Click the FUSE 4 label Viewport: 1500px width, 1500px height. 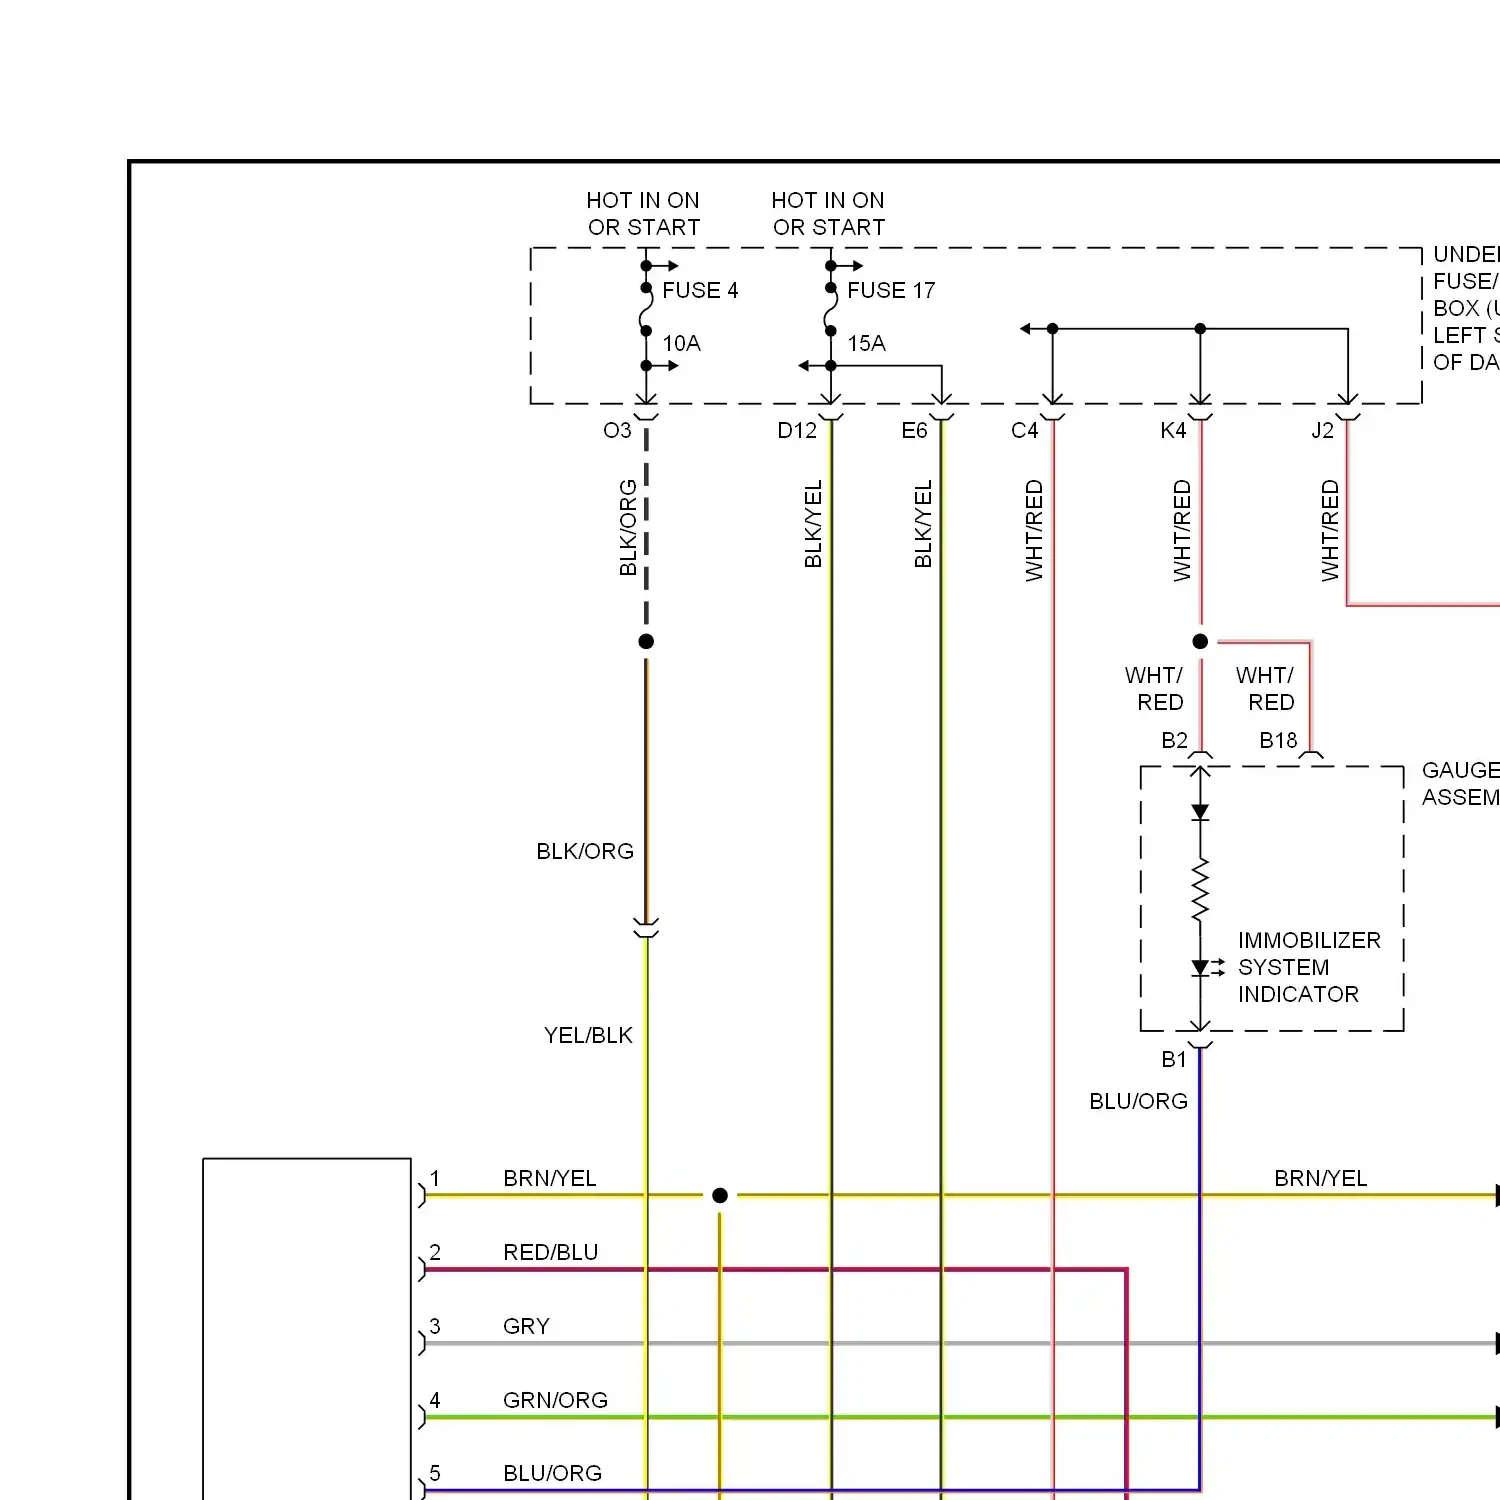700,291
